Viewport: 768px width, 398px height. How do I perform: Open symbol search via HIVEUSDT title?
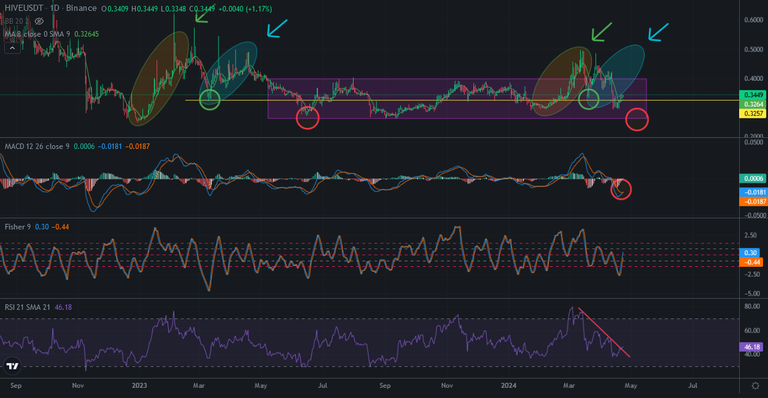coord(24,8)
